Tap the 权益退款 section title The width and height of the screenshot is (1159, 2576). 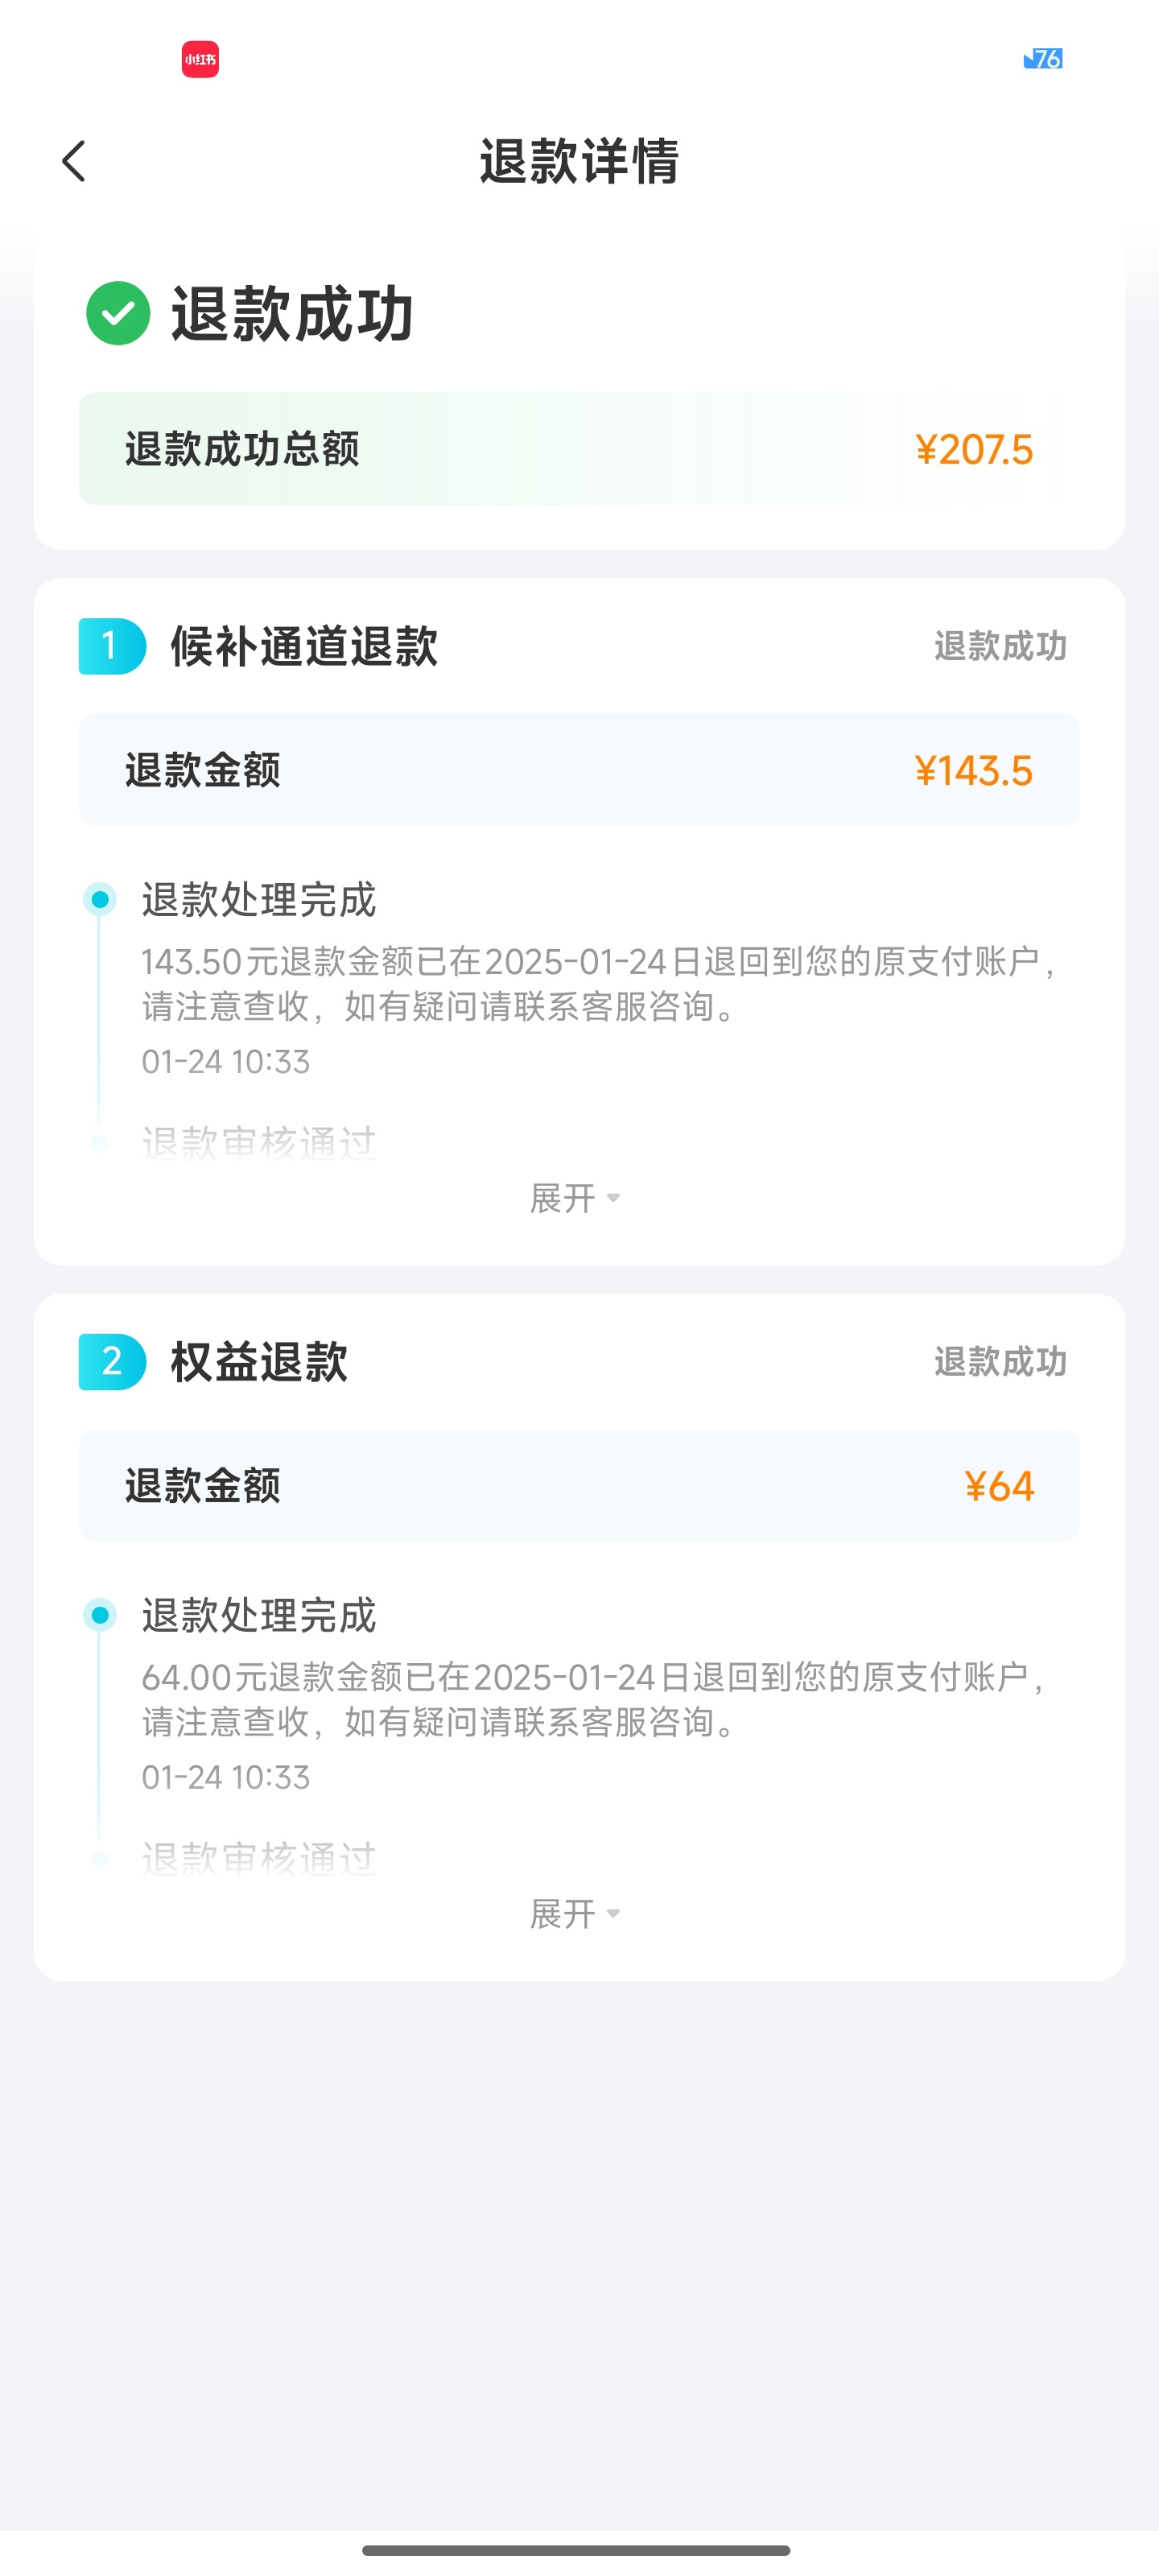(259, 1362)
